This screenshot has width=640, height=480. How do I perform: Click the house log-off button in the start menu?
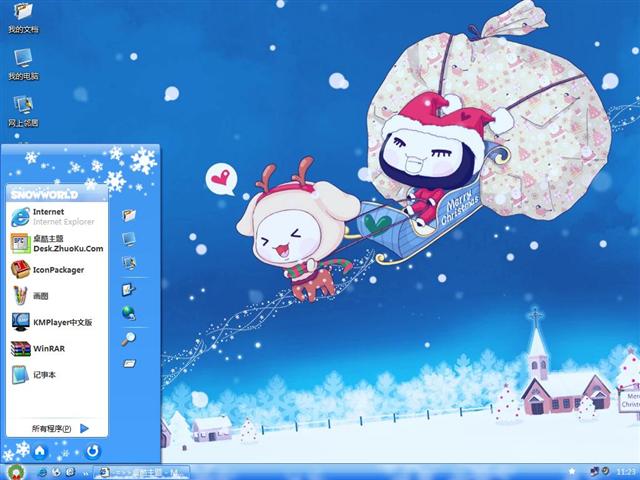[40, 451]
